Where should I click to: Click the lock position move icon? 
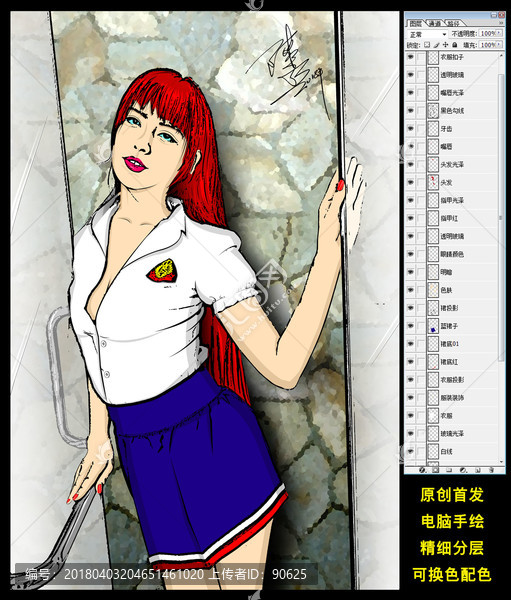click(x=445, y=45)
